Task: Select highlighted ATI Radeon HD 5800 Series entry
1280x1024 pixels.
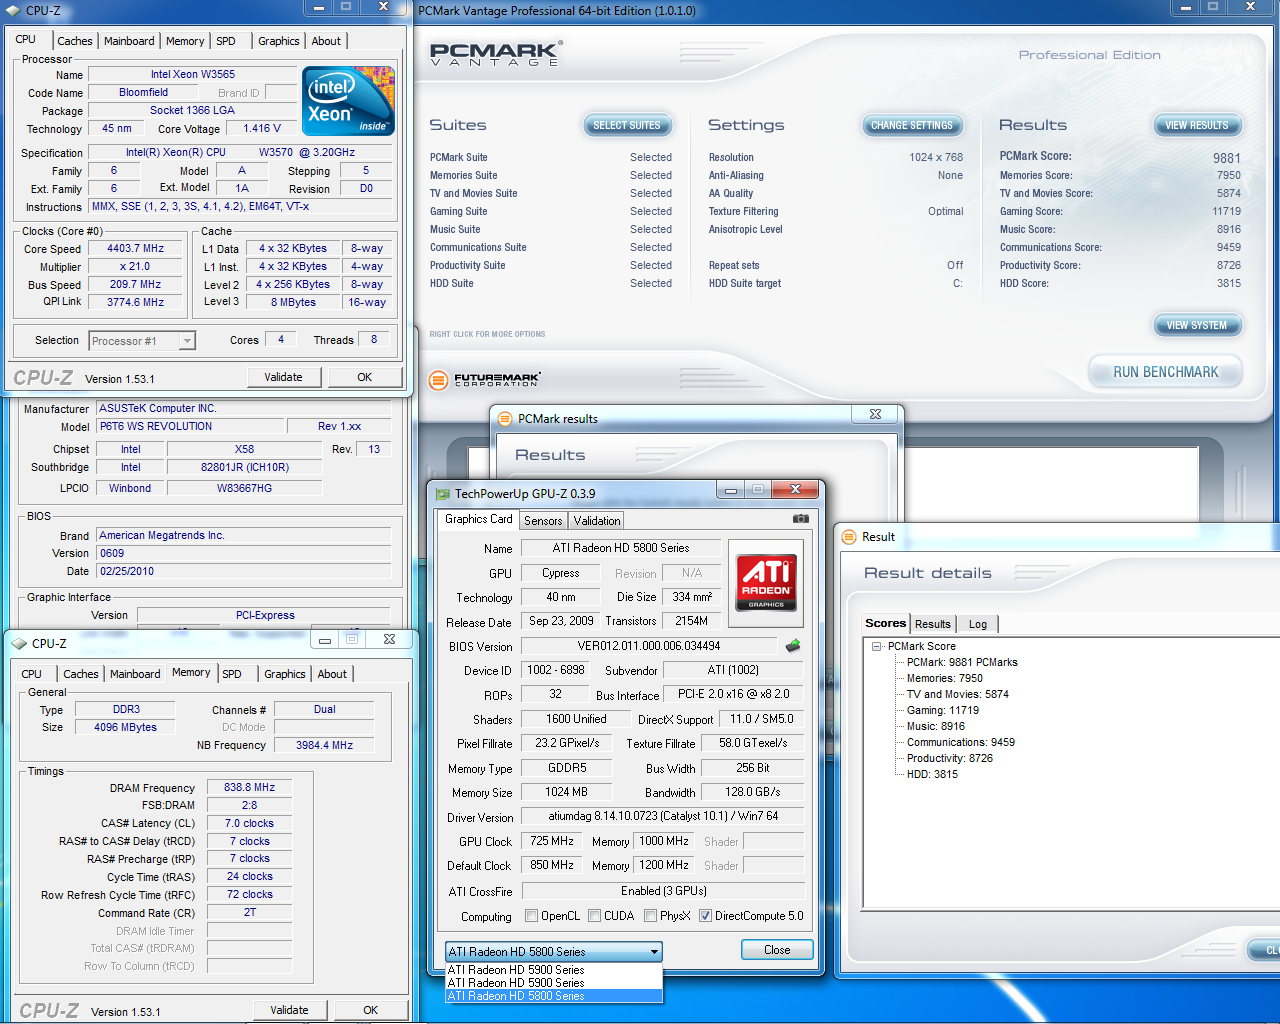Action: pos(553,996)
